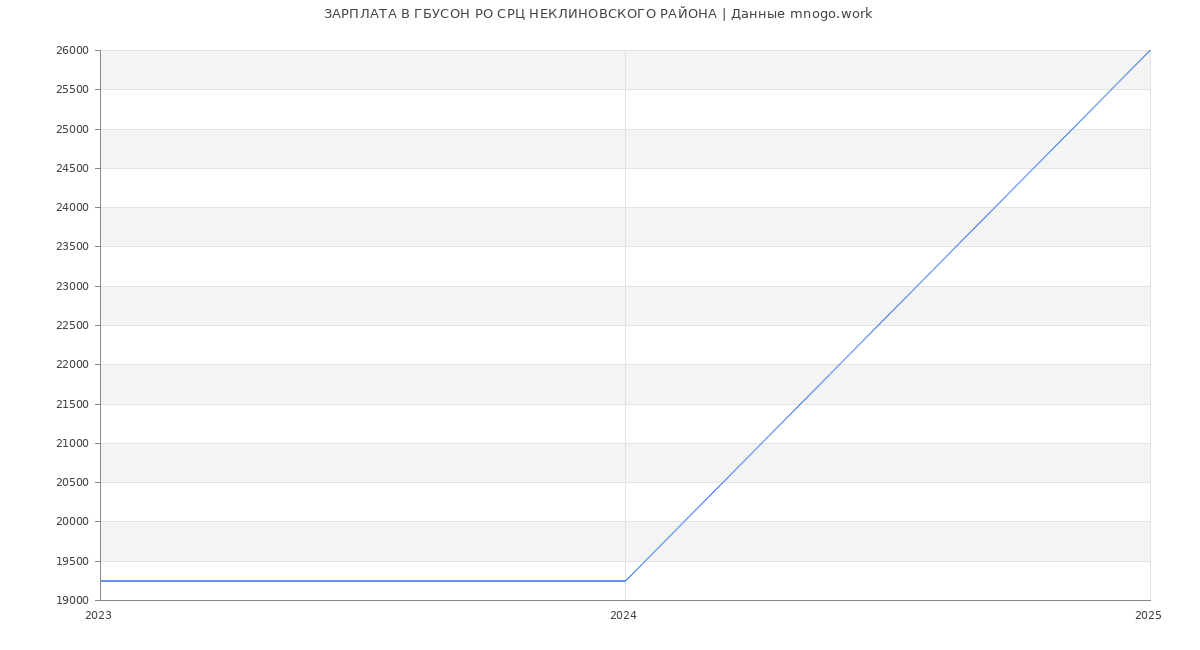Select the 19500 y-axis label
The image size is (1200, 650).
coord(72,562)
